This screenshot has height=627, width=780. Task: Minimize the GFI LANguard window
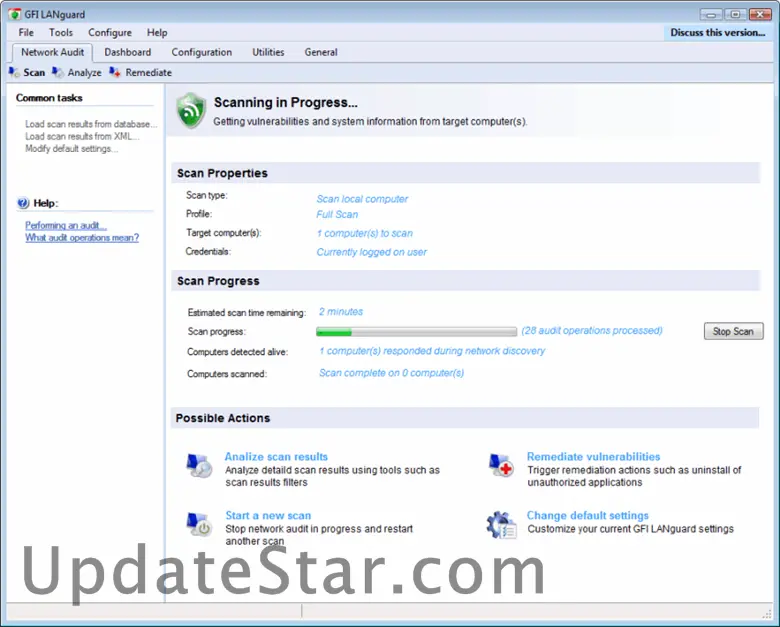click(x=711, y=14)
